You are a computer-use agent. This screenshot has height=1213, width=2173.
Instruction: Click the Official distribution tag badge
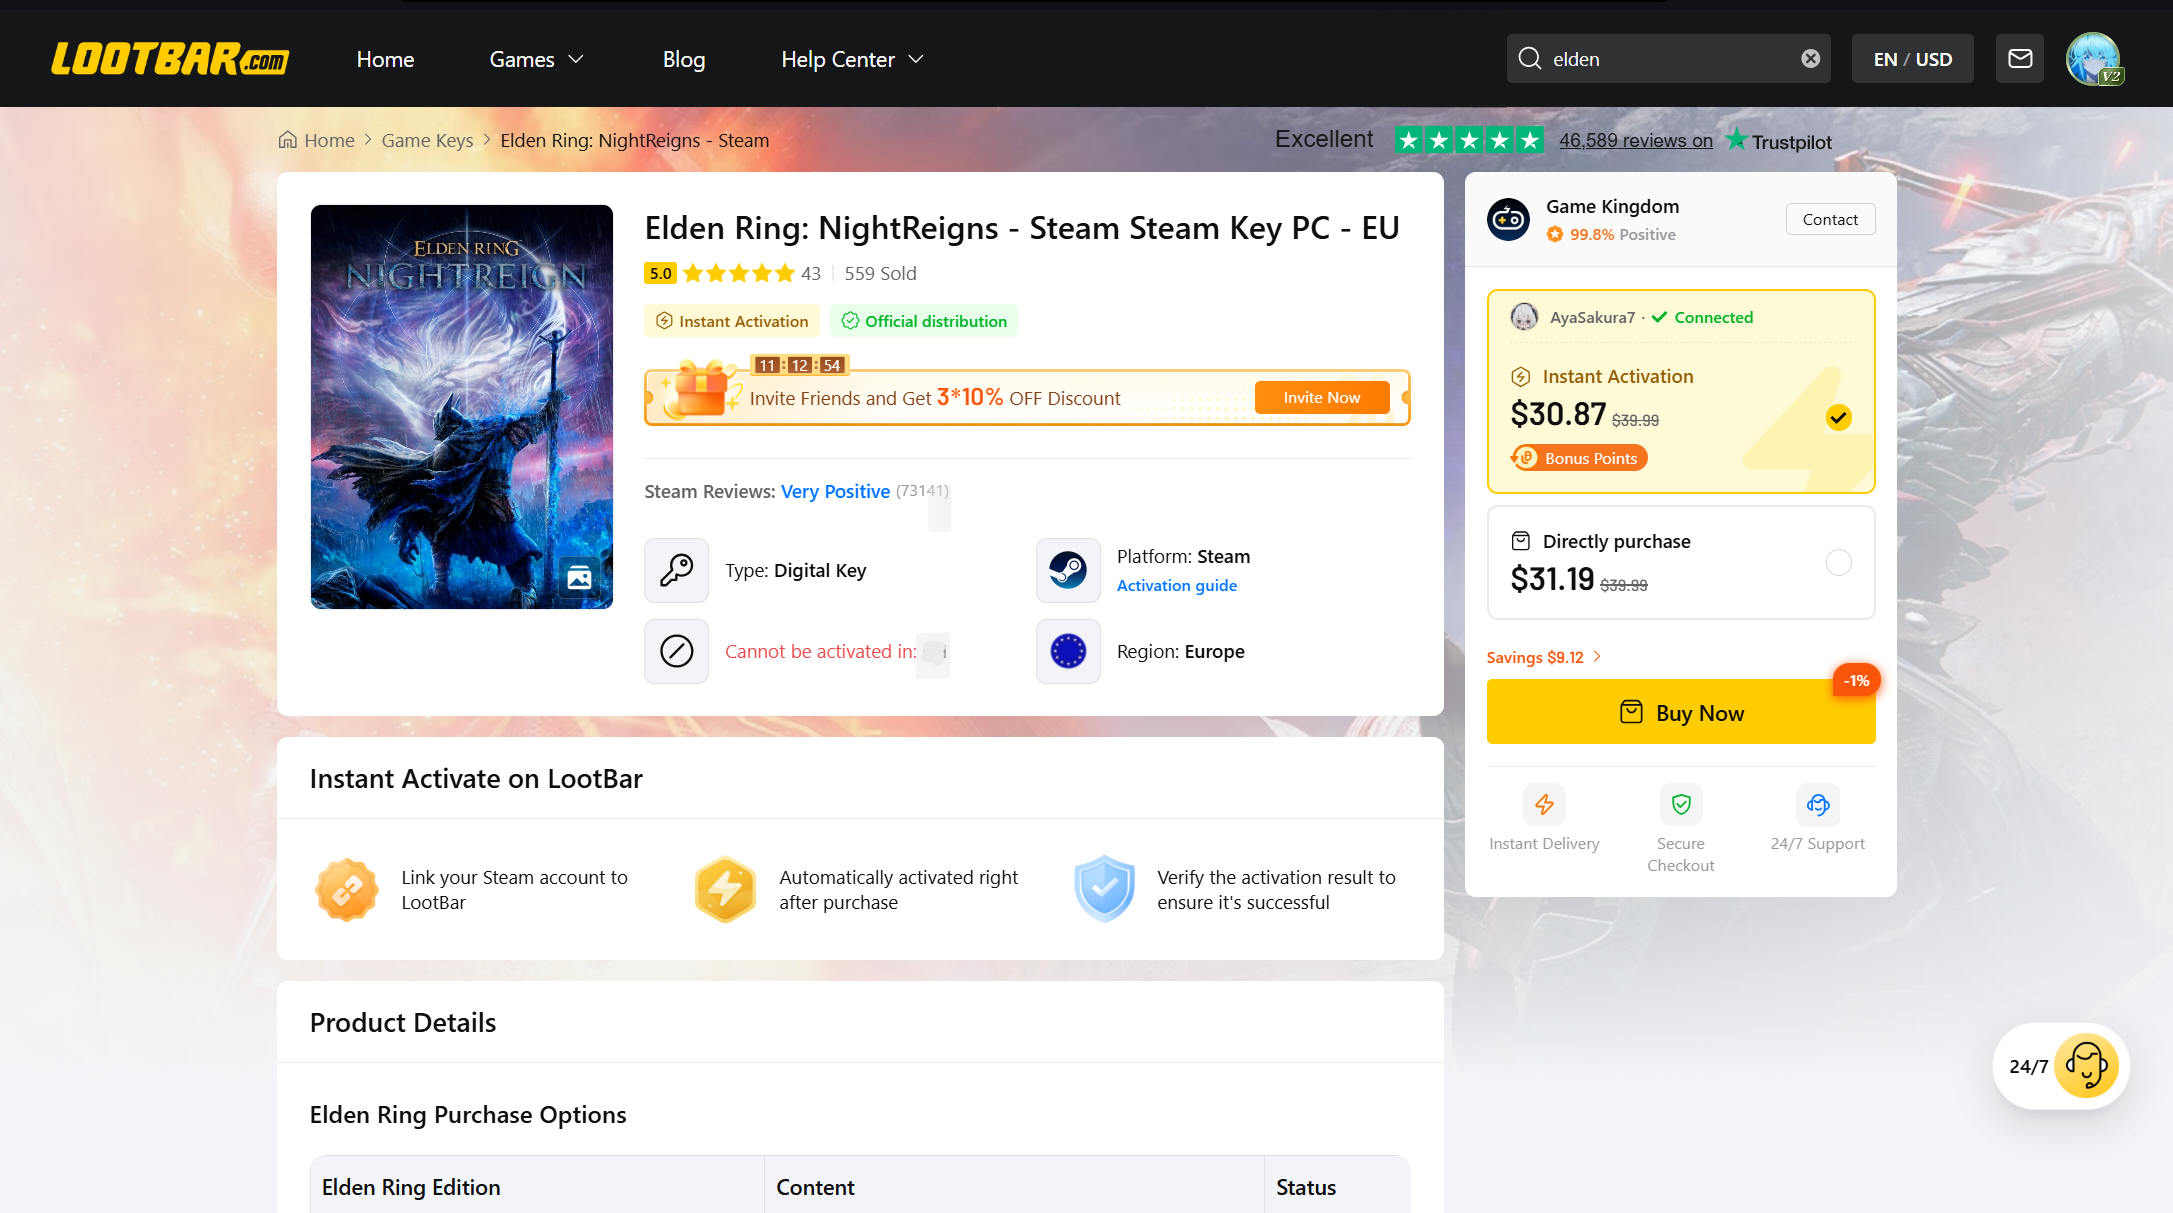924,321
